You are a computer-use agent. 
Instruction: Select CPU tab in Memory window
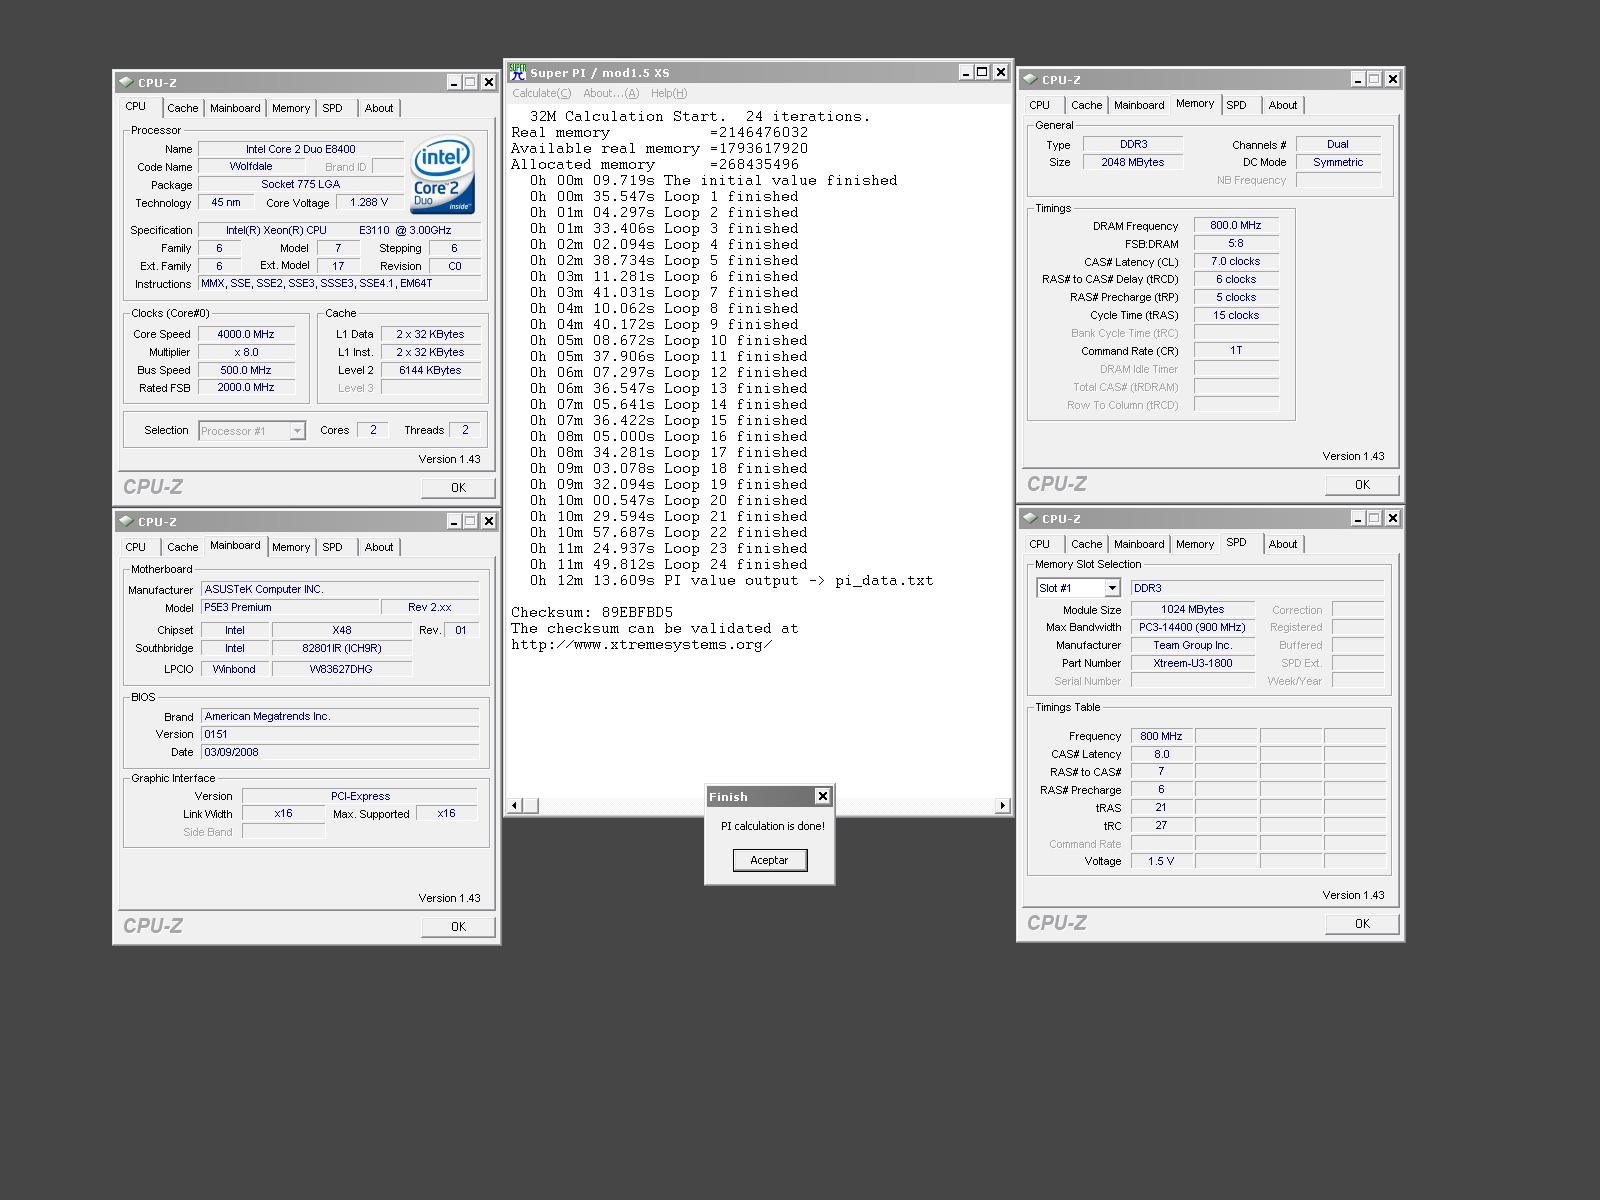[1040, 105]
